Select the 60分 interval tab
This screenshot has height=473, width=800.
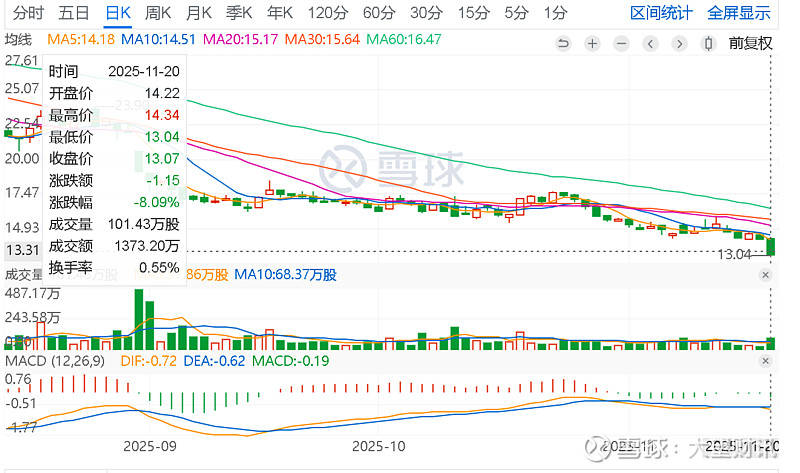(x=379, y=13)
